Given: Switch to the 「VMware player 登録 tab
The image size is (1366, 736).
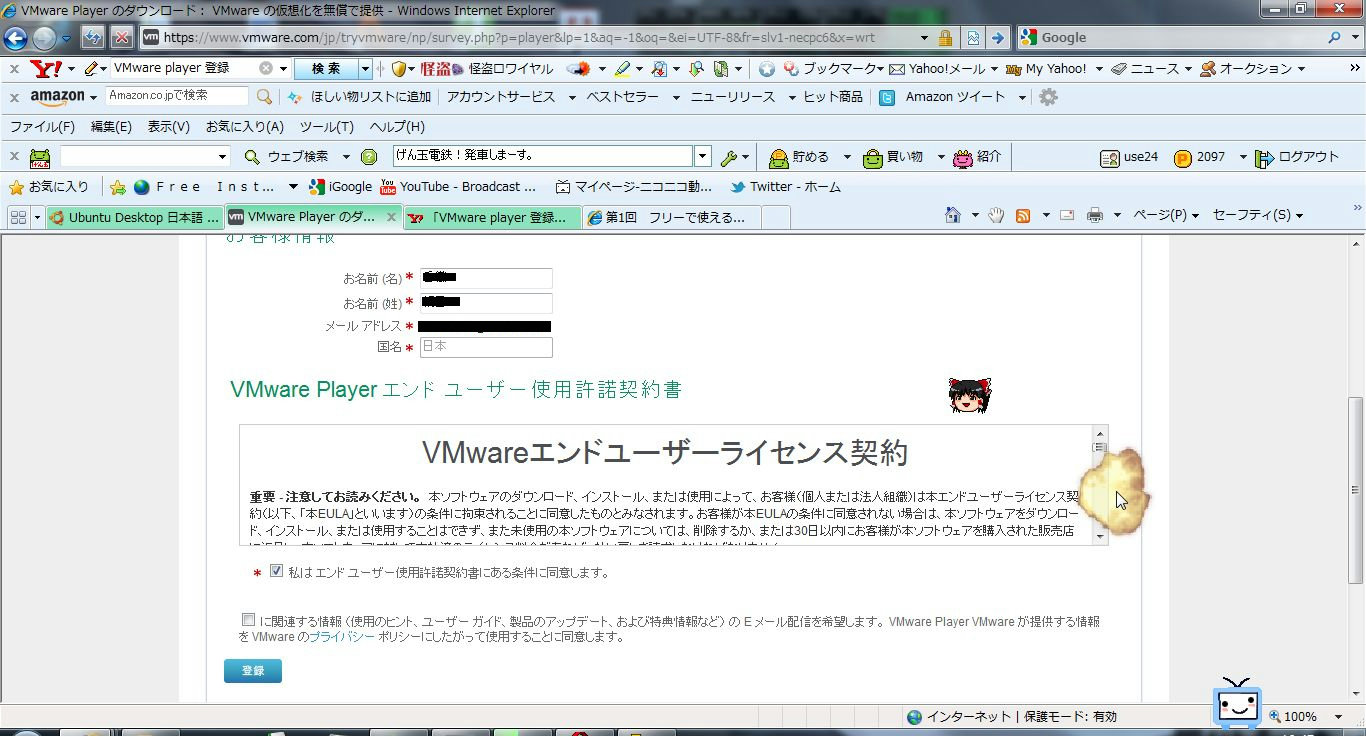Looking at the screenshot, I should pyautogui.click(x=493, y=217).
